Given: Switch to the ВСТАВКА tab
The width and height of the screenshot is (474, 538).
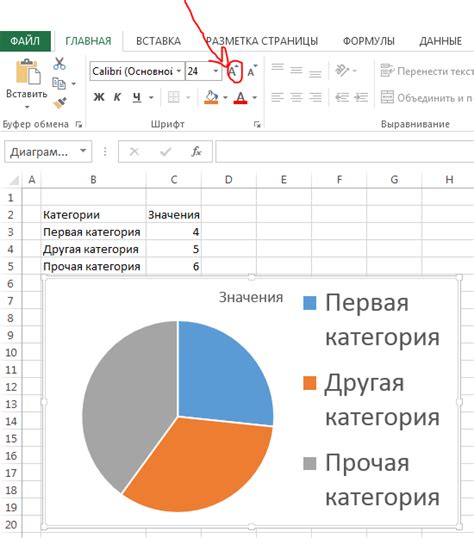Looking at the screenshot, I should click(159, 41).
